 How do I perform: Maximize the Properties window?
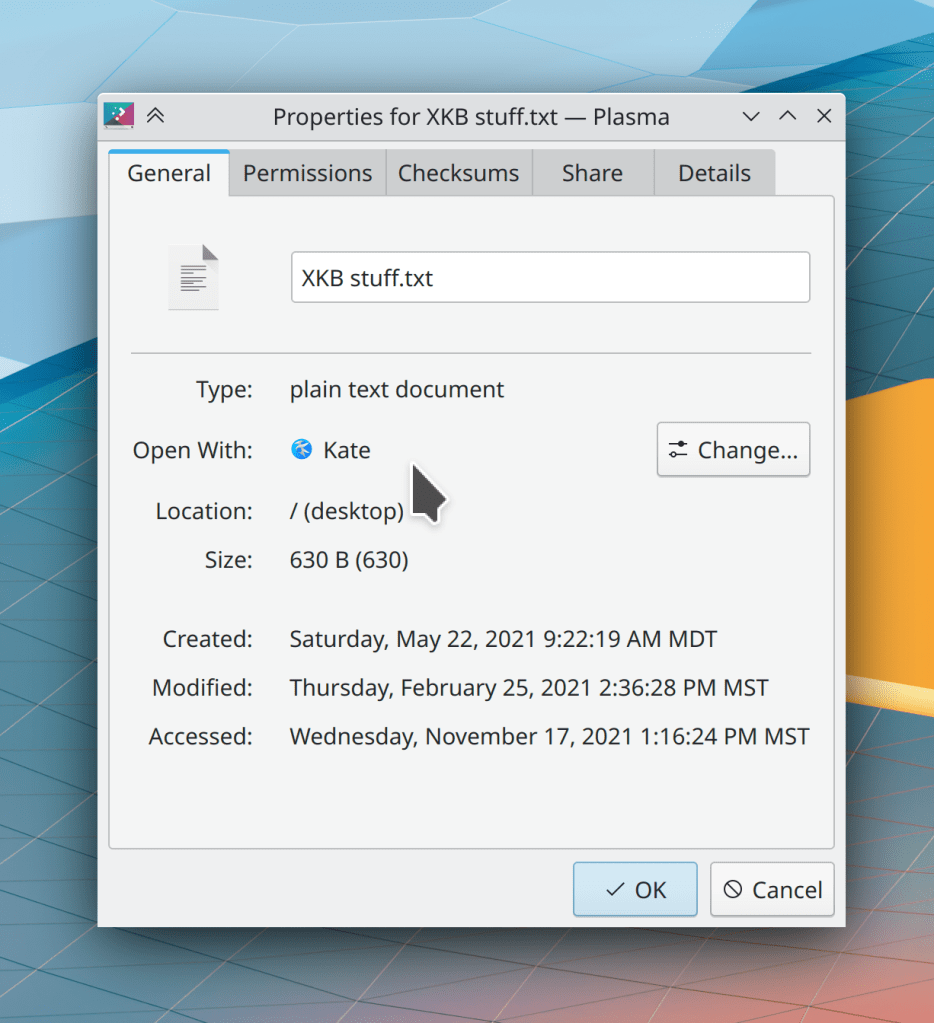tap(788, 116)
